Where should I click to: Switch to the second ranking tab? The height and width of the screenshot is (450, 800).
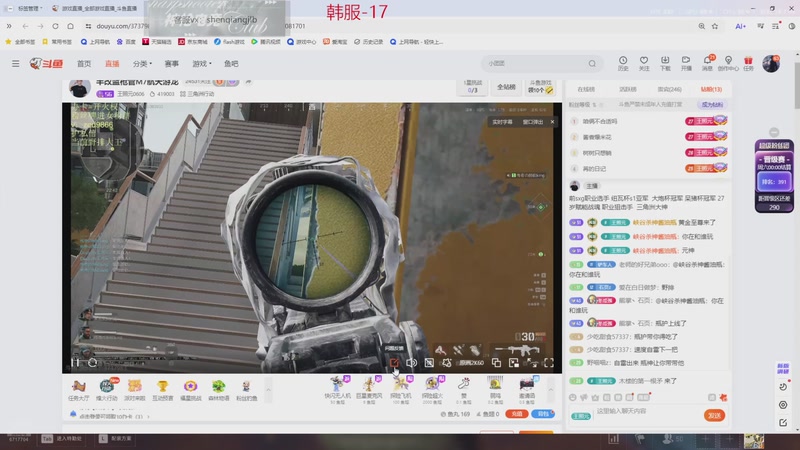pyautogui.click(x=628, y=89)
